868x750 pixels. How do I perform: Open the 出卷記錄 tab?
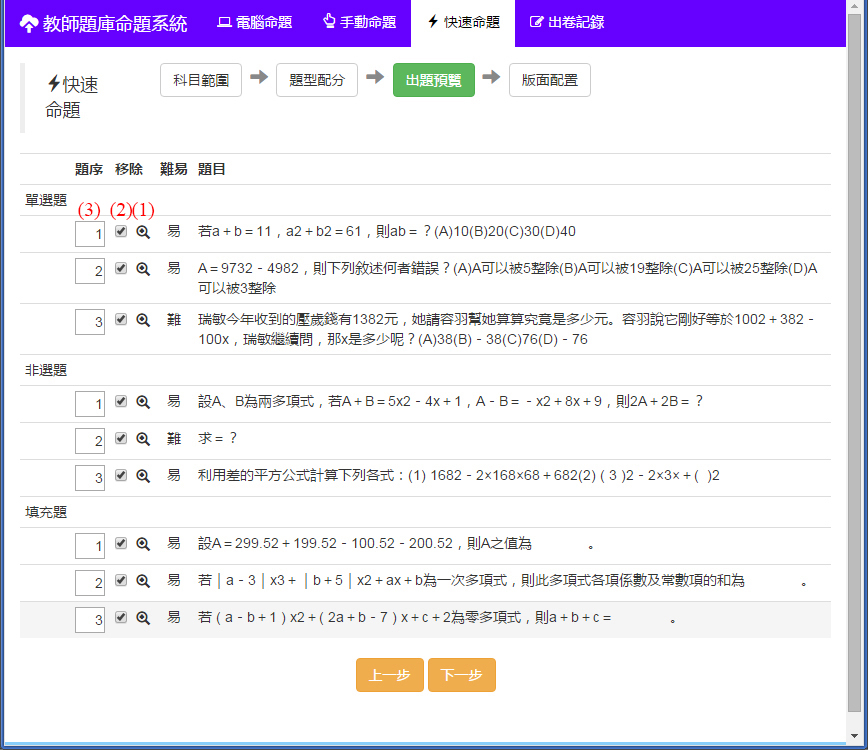pyautogui.click(x=567, y=23)
